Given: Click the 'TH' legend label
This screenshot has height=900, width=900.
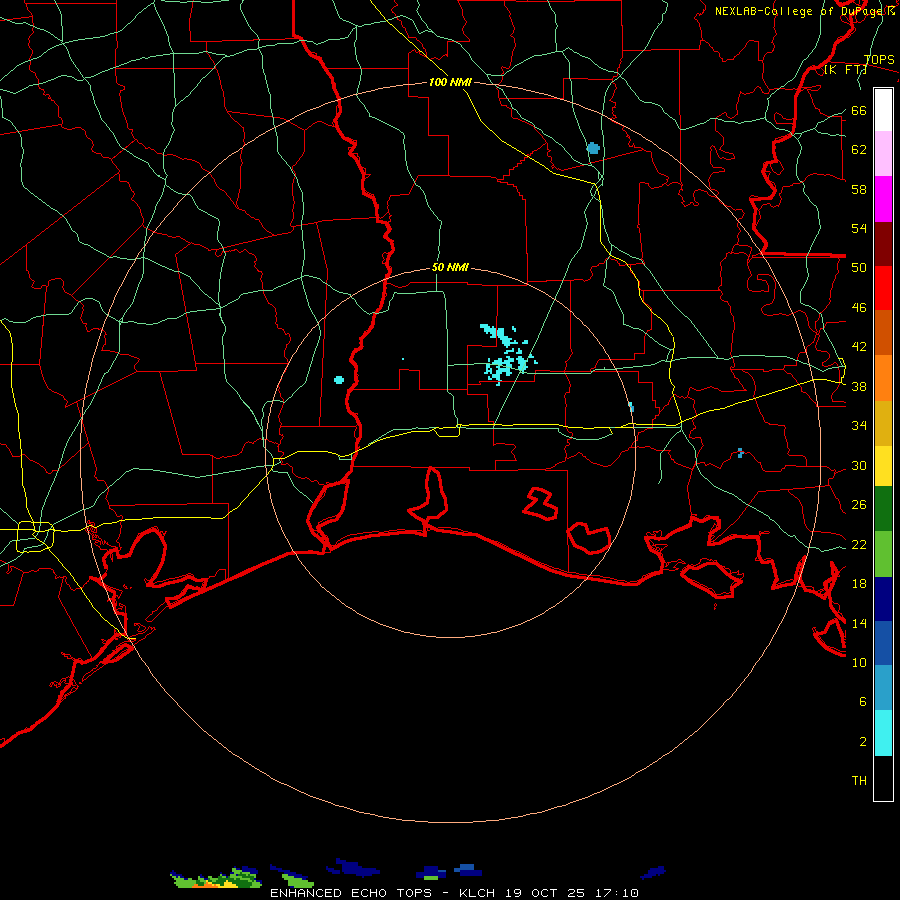Looking at the screenshot, I should (x=859, y=781).
